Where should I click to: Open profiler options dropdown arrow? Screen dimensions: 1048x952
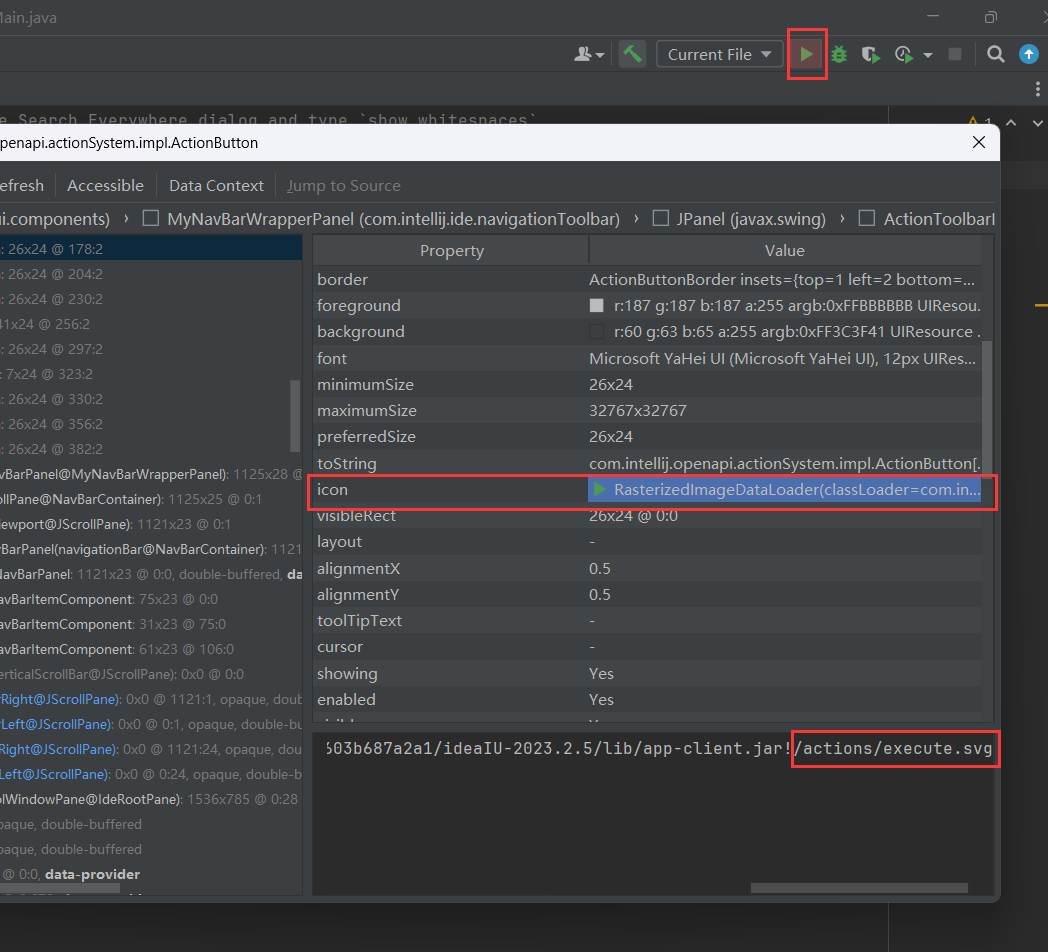(928, 55)
